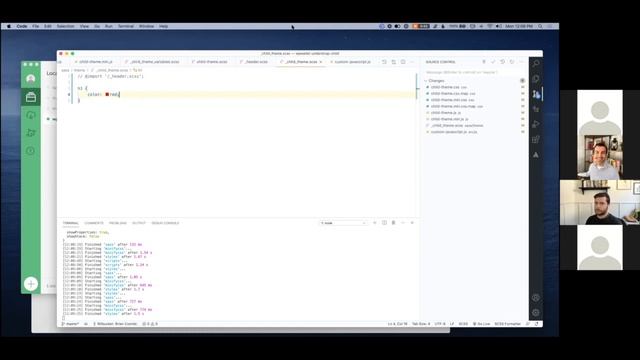Click Go Live in the status bar
The height and width of the screenshot is (360, 640).
[x=482, y=324]
